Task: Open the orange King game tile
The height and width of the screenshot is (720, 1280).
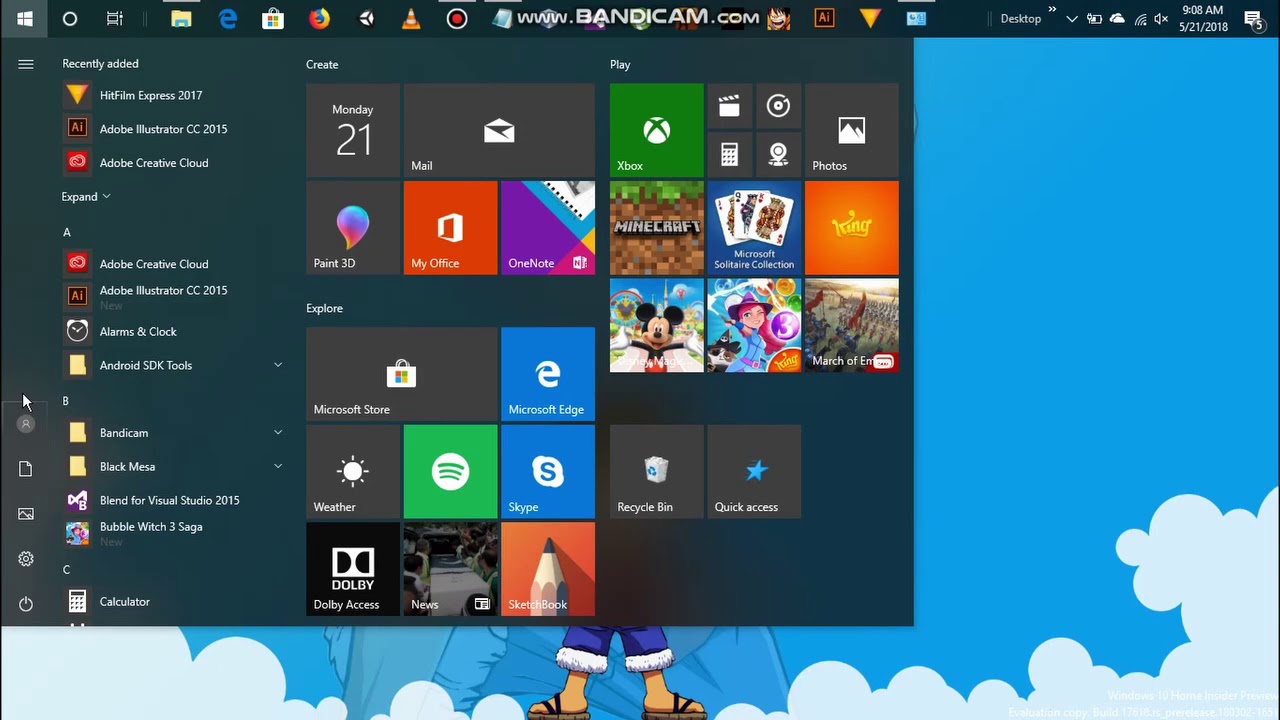Action: point(851,227)
